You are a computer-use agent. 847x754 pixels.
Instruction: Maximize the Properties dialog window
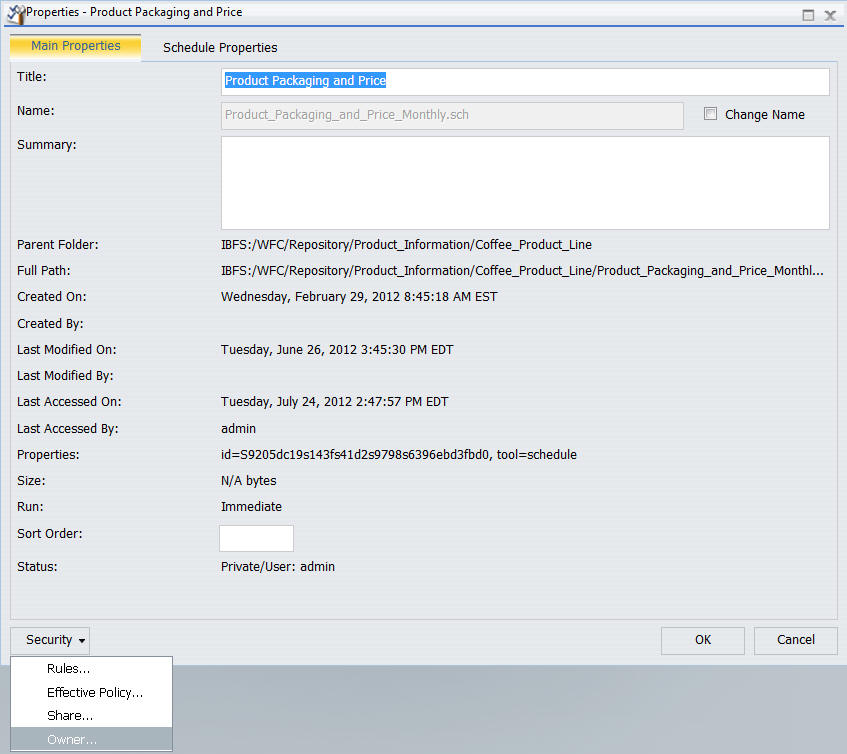pyautogui.click(x=808, y=15)
